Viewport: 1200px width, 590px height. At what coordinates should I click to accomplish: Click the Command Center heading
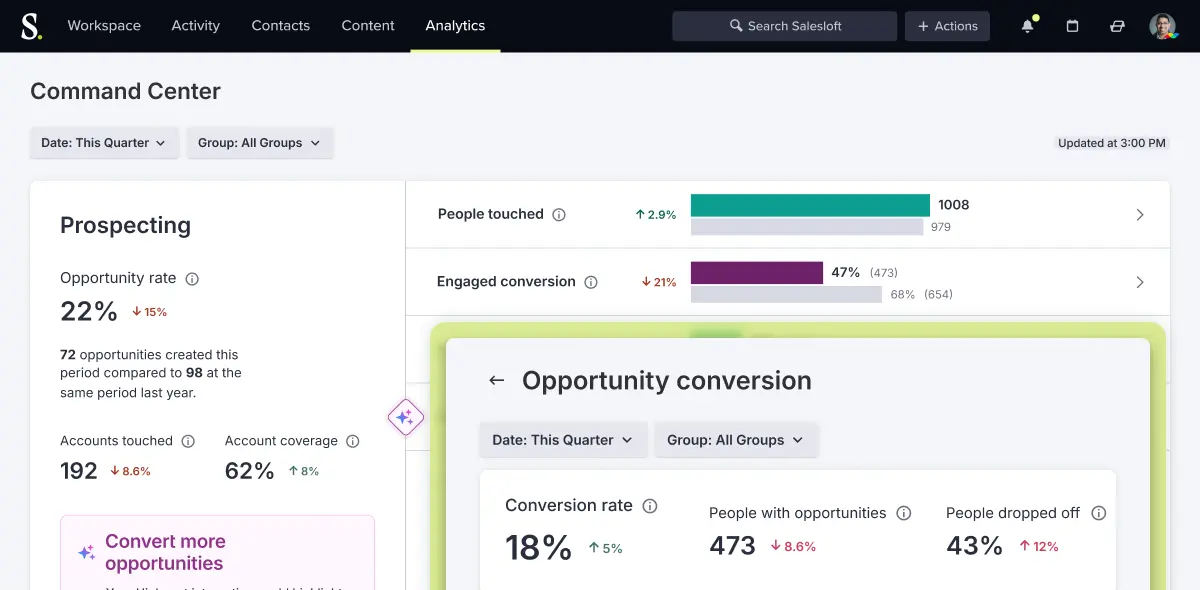pos(125,91)
